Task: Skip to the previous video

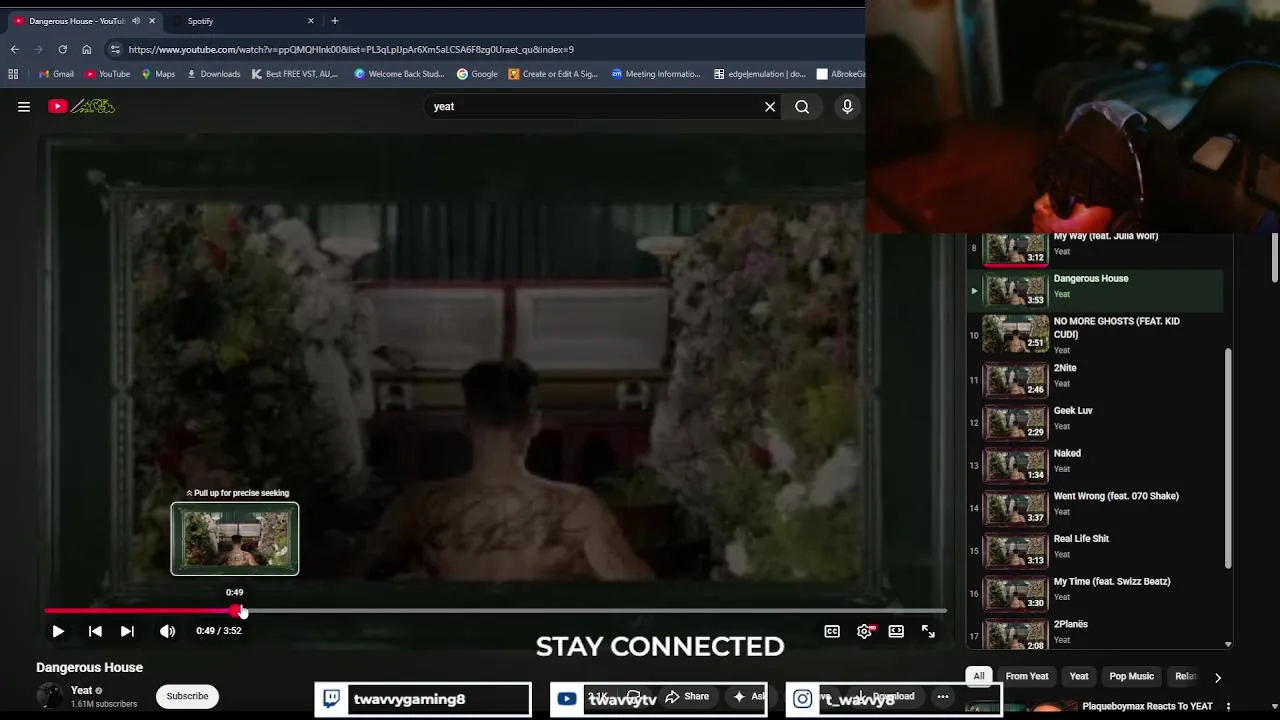Action: 95,631
